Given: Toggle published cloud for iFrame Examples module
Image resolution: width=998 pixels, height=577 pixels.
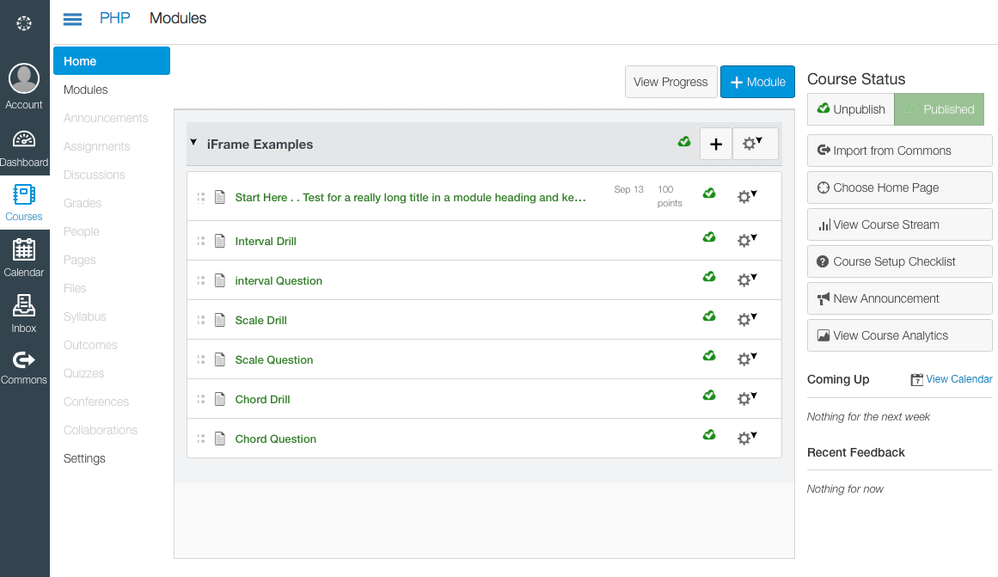Looking at the screenshot, I should pos(684,143).
